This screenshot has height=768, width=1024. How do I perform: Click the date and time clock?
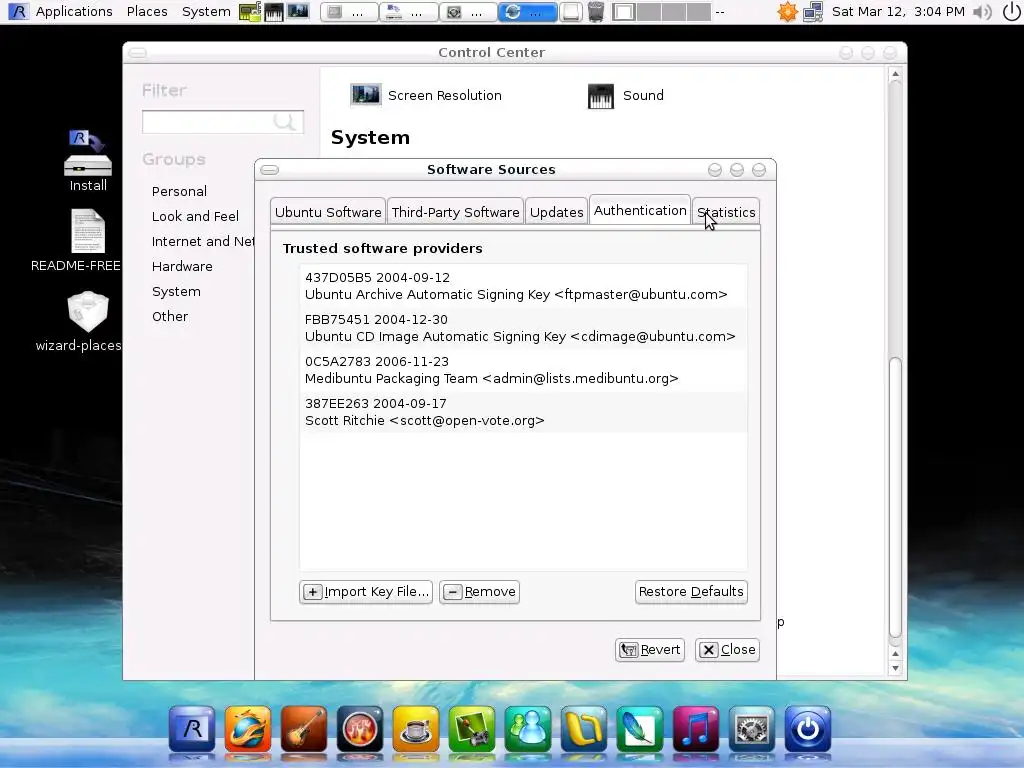(x=898, y=12)
